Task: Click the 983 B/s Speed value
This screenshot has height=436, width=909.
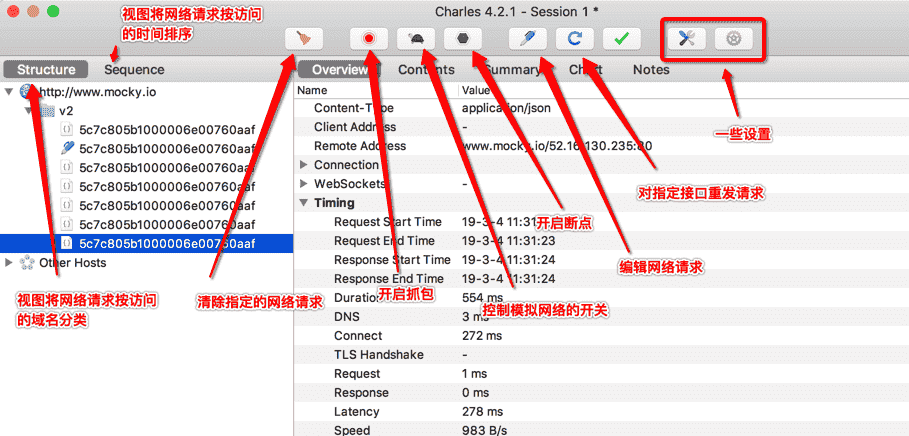Action: point(485,430)
